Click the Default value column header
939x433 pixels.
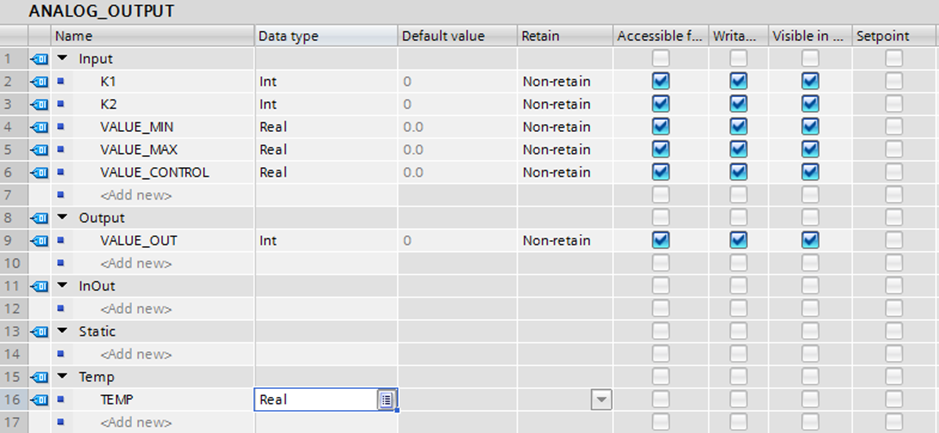pyautogui.click(x=442, y=36)
